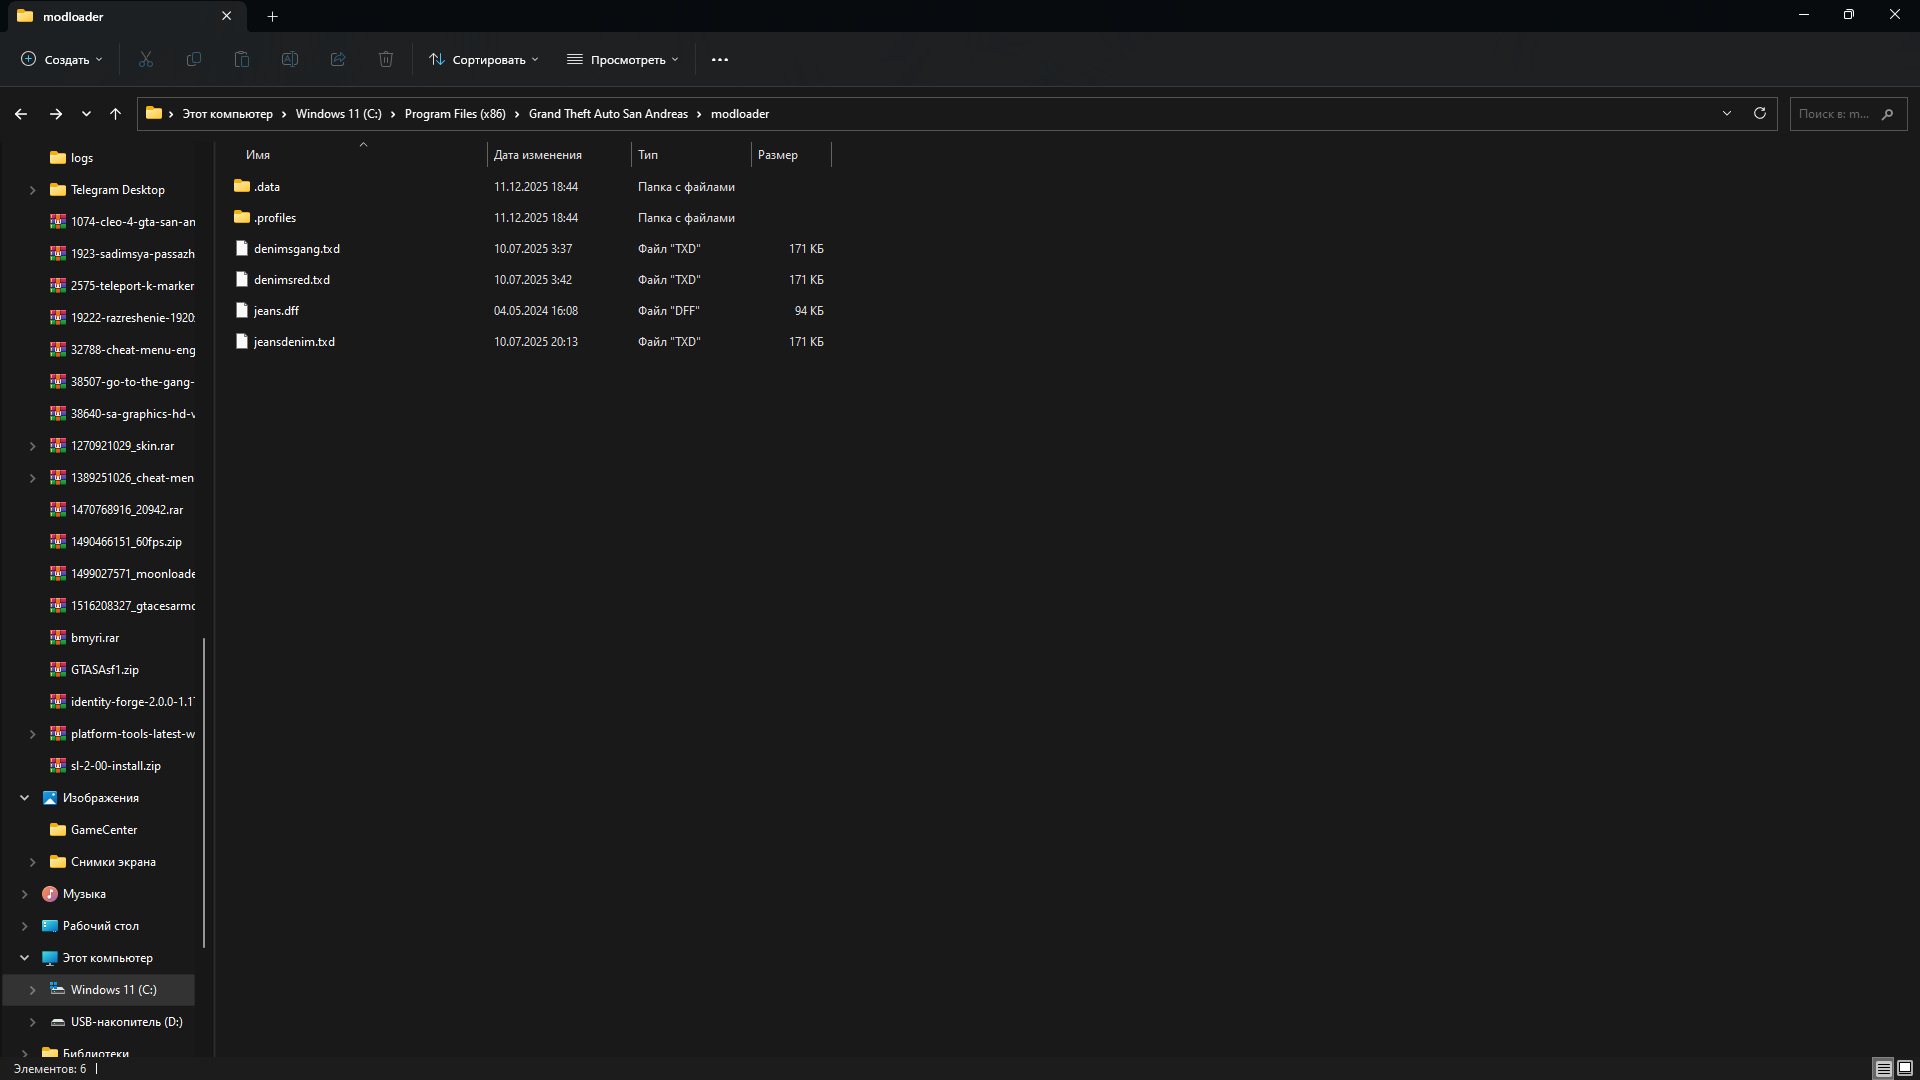
Task: Open a new tab with plus button
Action: [x=273, y=16]
